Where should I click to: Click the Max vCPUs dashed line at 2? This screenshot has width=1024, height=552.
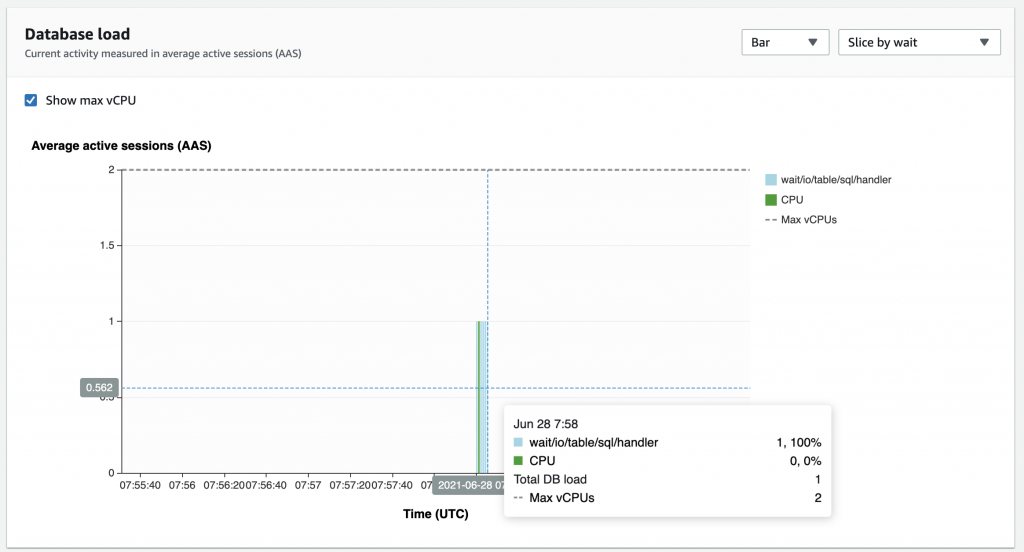point(436,170)
